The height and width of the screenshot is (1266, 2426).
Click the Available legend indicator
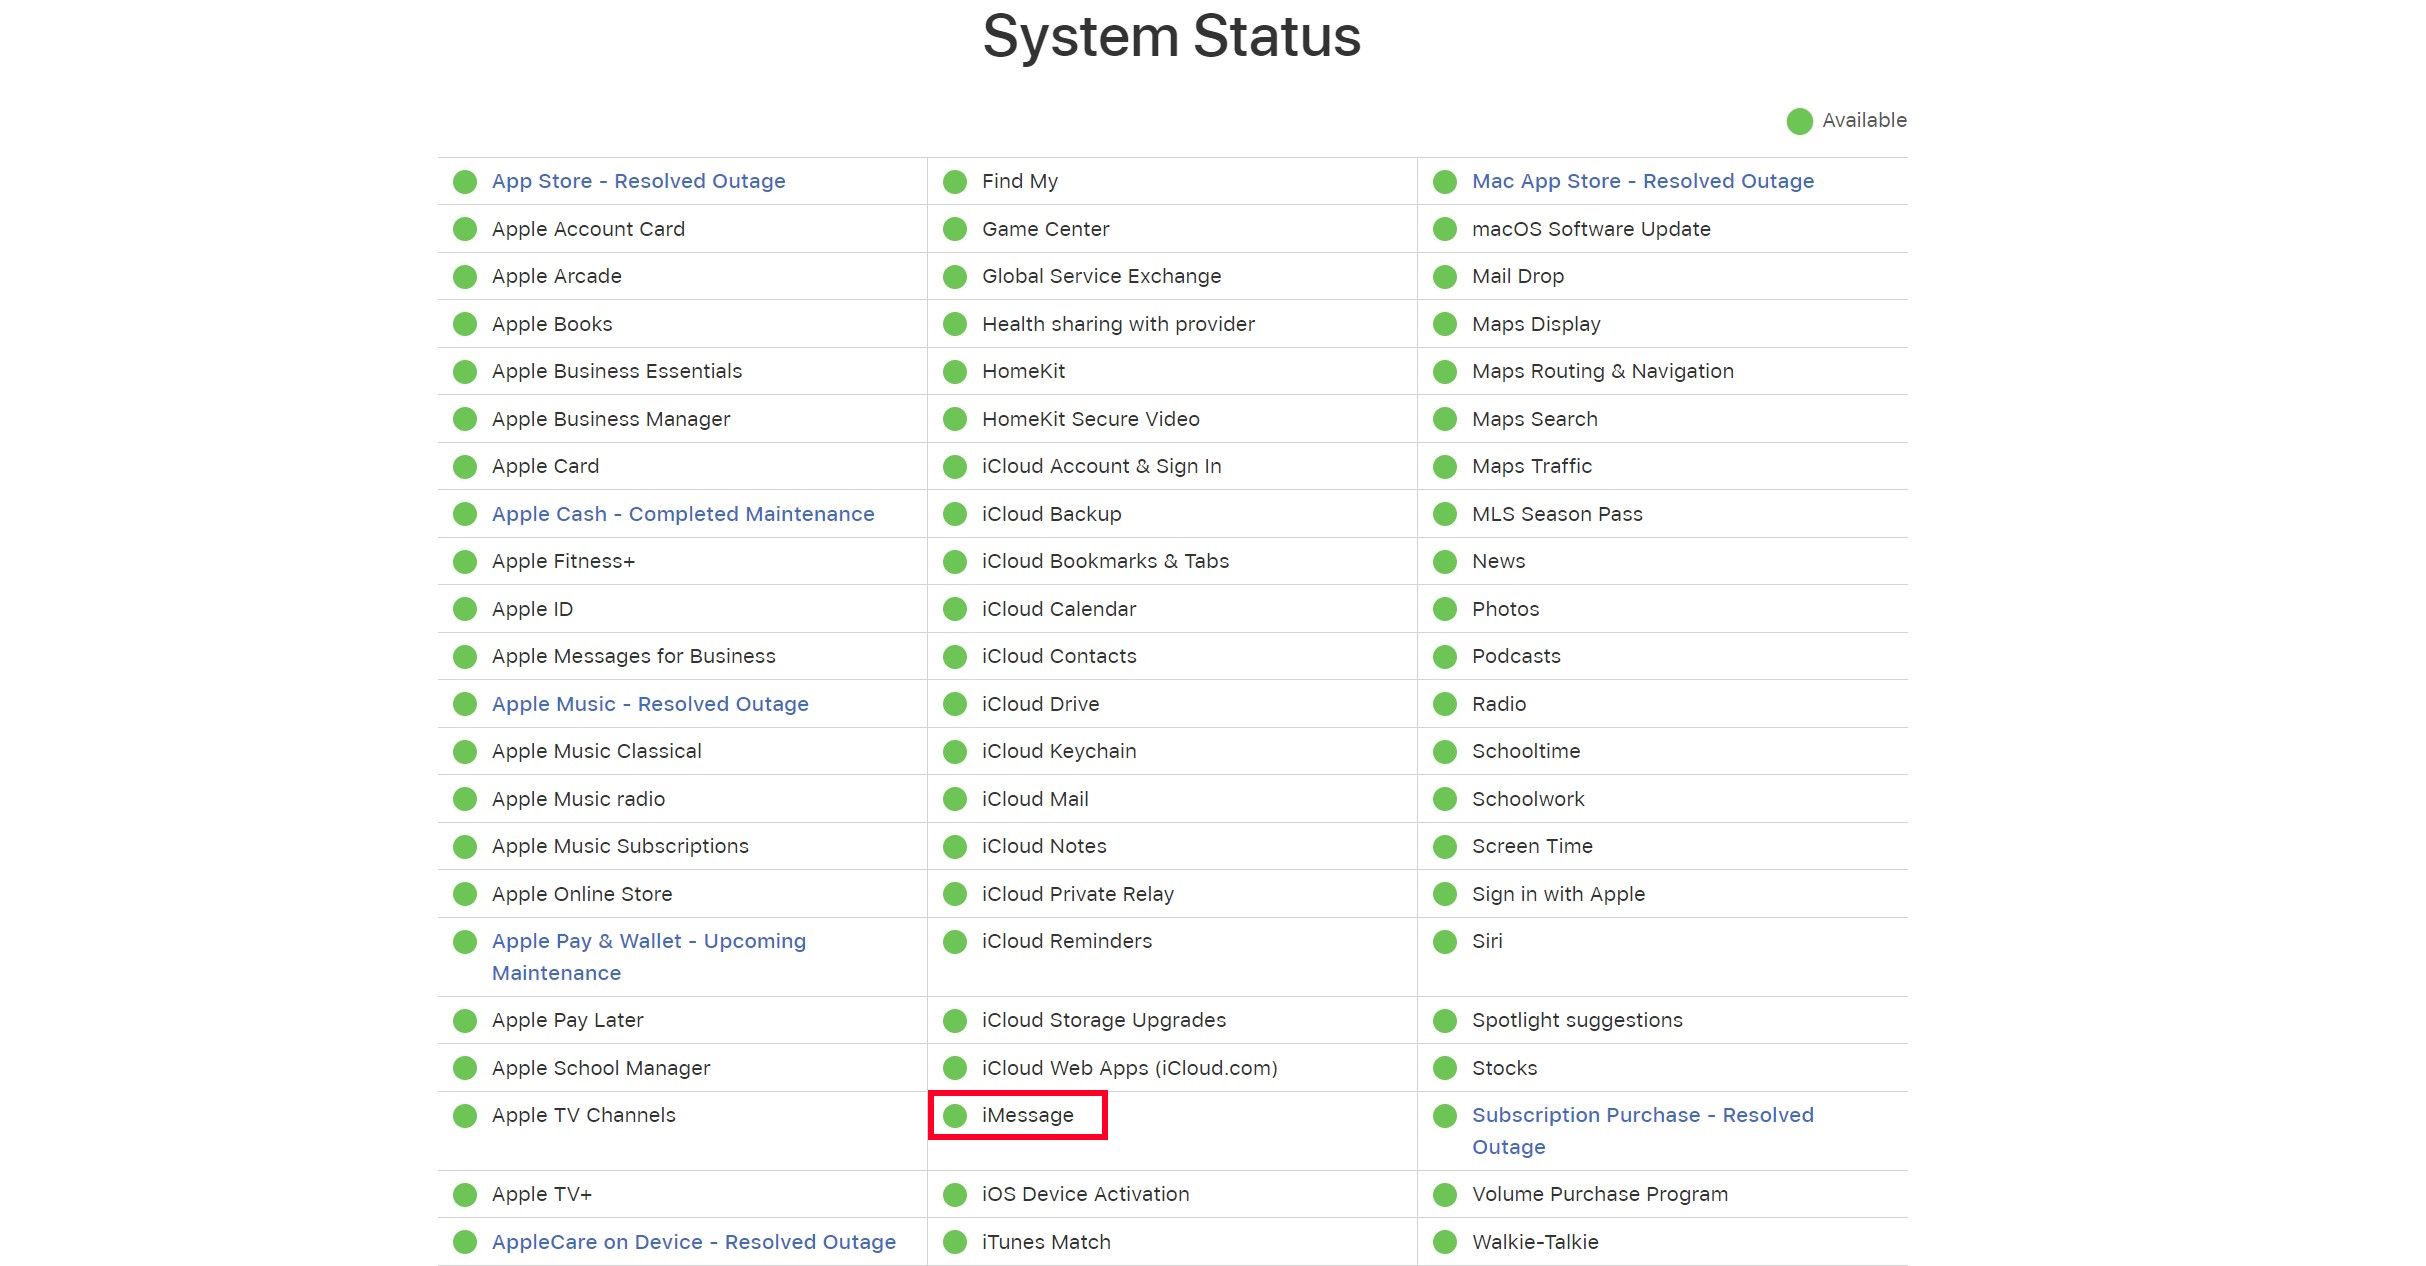point(1799,120)
